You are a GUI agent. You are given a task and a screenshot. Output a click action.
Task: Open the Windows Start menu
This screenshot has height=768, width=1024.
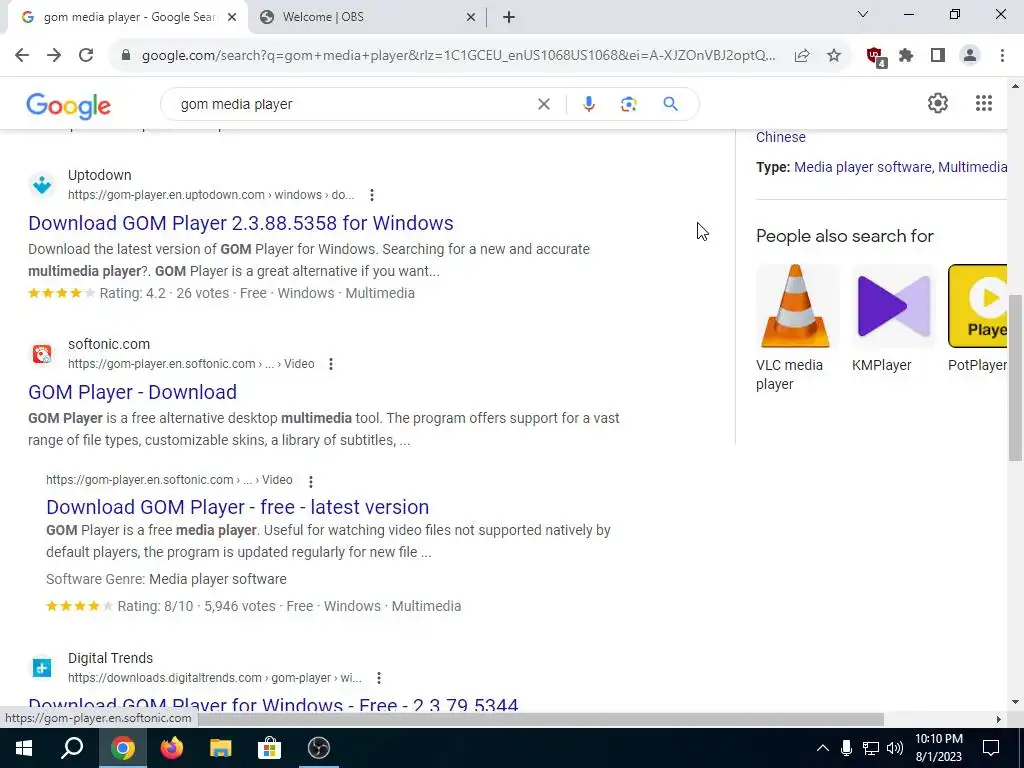coord(24,748)
